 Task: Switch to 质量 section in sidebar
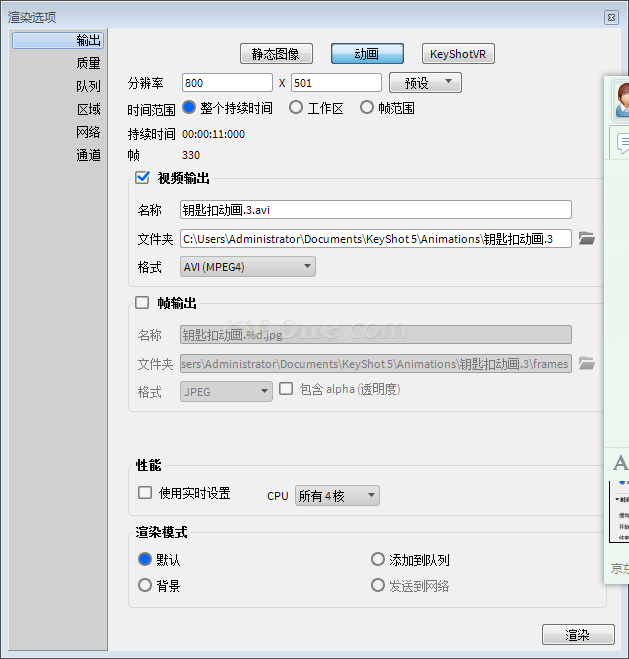88,63
